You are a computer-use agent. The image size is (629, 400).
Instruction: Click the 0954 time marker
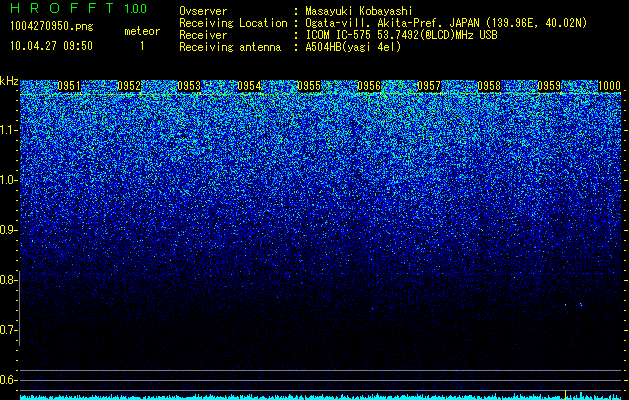[x=249, y=86]
